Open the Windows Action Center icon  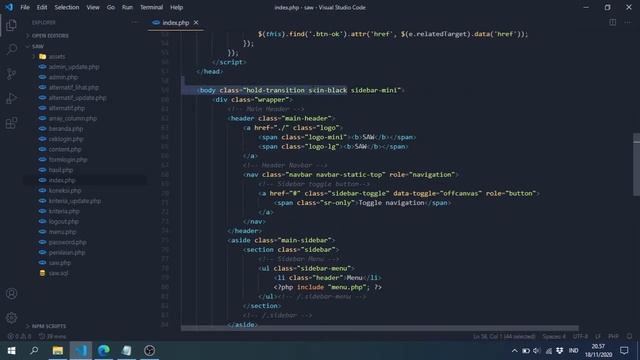(x=624, y=351)
